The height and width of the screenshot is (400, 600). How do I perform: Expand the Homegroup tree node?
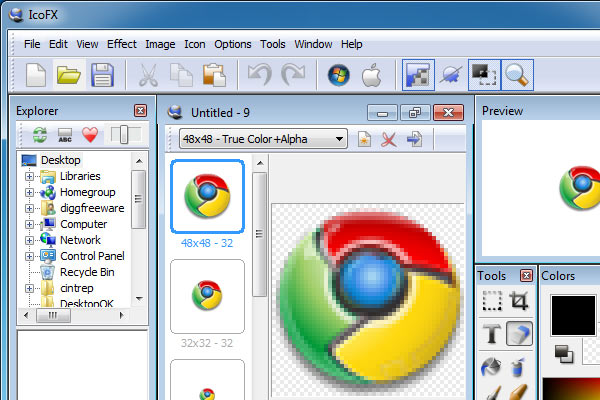pyautogui.click(x=29, y=193)
